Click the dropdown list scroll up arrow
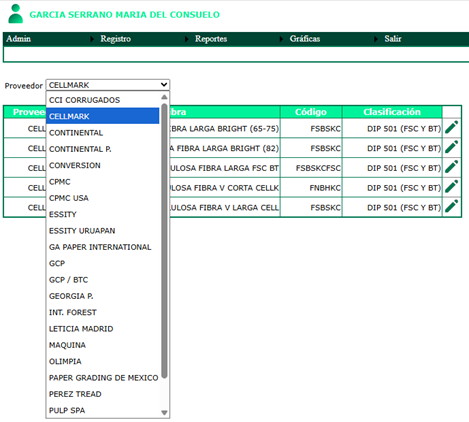 click(164, 97)
